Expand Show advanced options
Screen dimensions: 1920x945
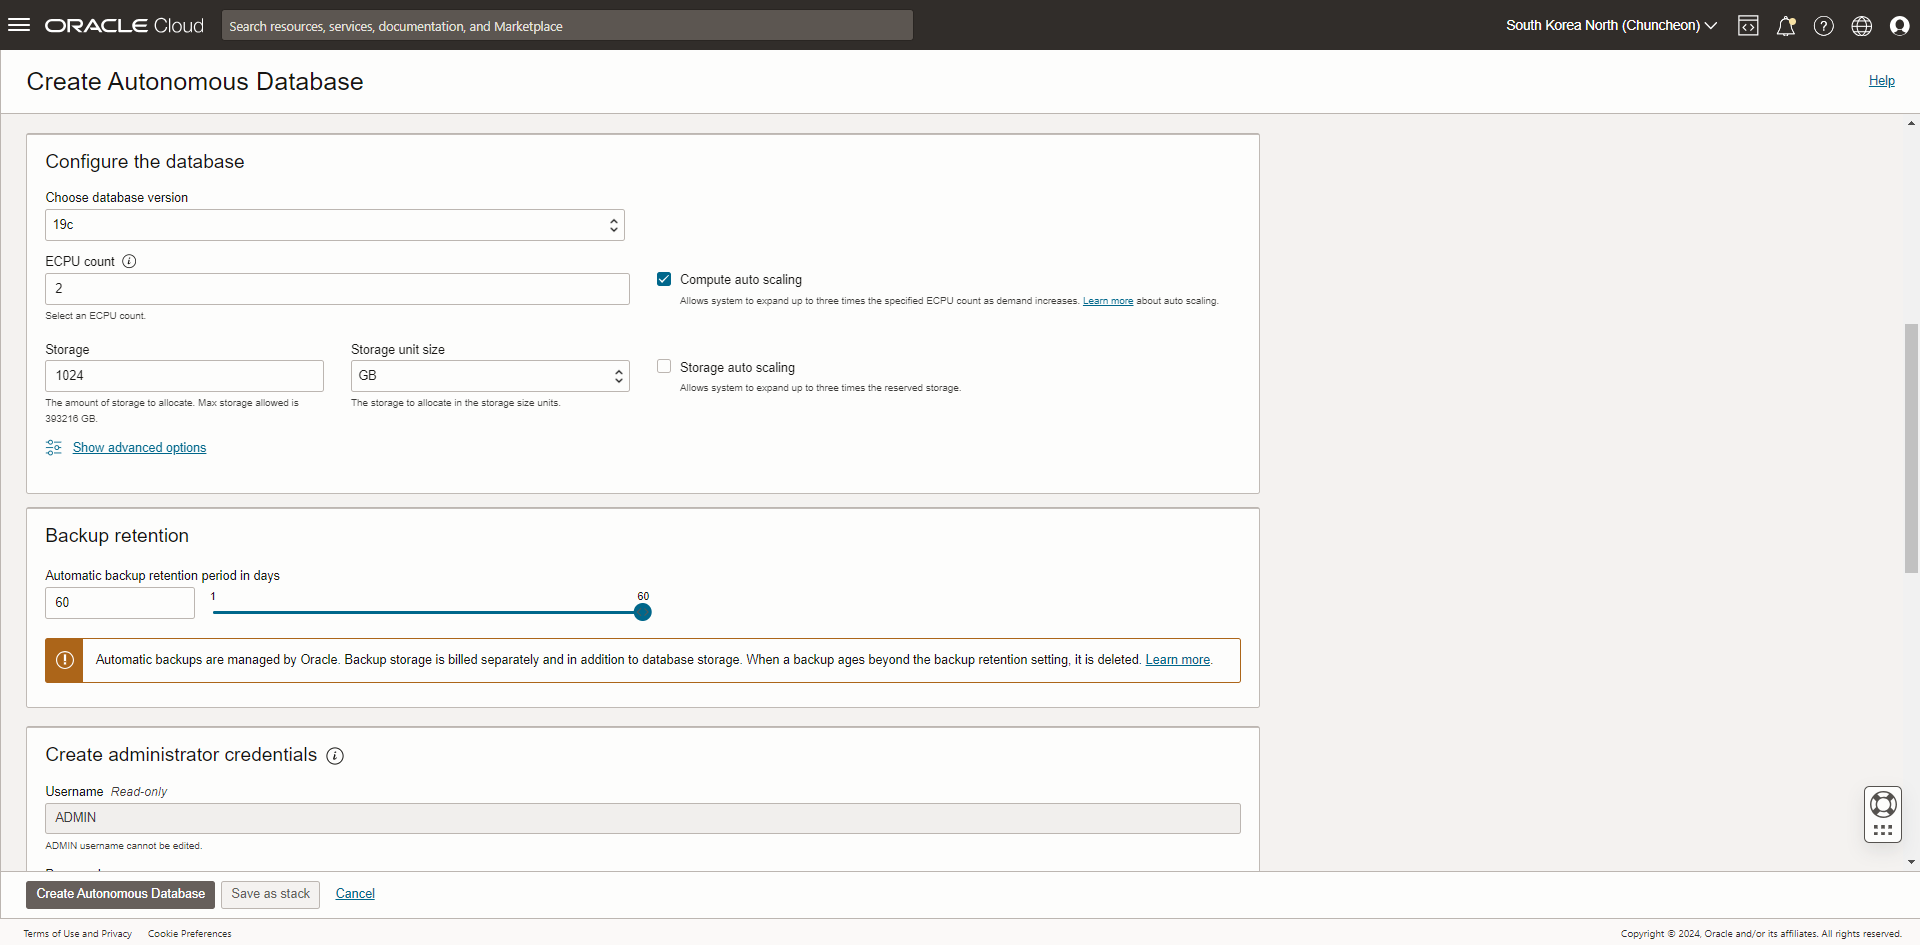[x=139, y=447]
